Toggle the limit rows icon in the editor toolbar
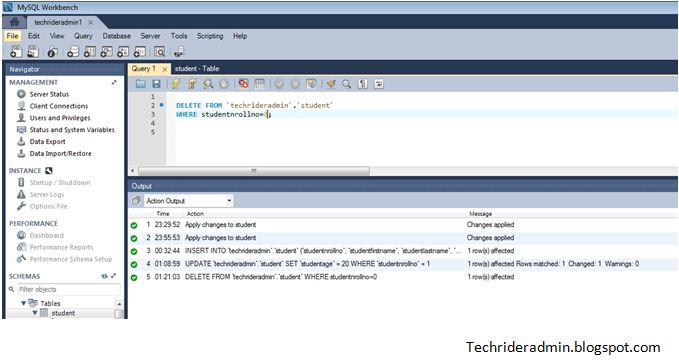The height and width of the screenshot is (360, 679). tap(259, 84)
